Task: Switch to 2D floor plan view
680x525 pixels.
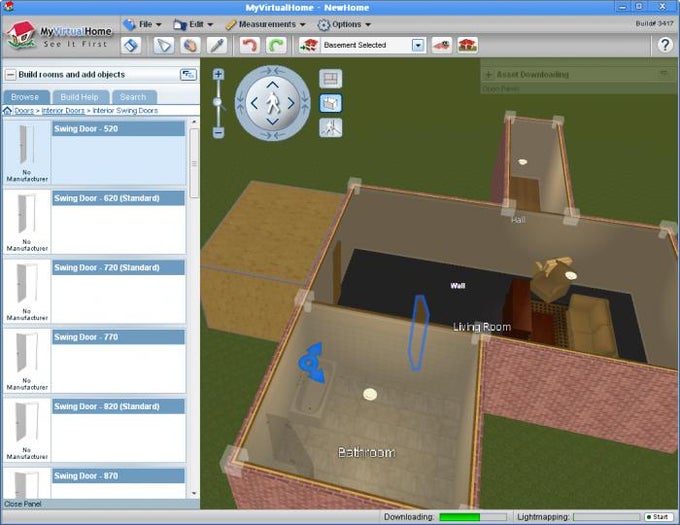Action: point(330,79)
